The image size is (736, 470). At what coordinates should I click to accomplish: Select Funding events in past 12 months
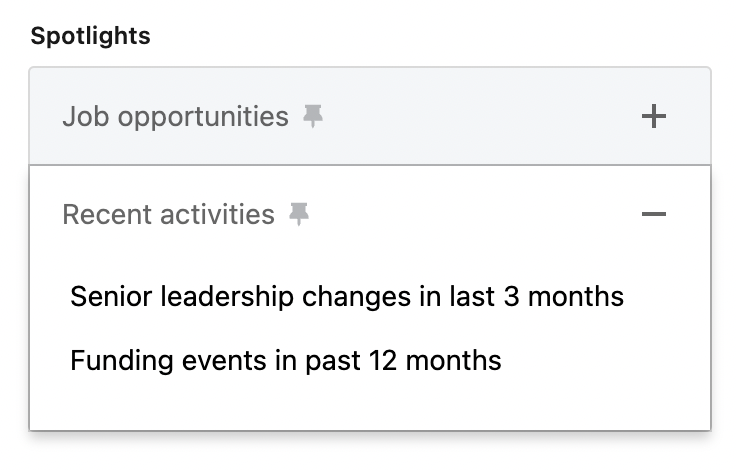286,359
